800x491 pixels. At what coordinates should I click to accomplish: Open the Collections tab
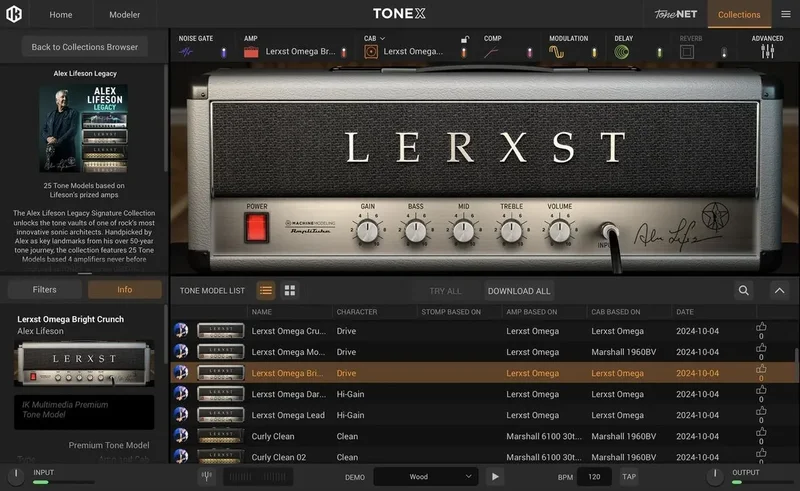739,14
